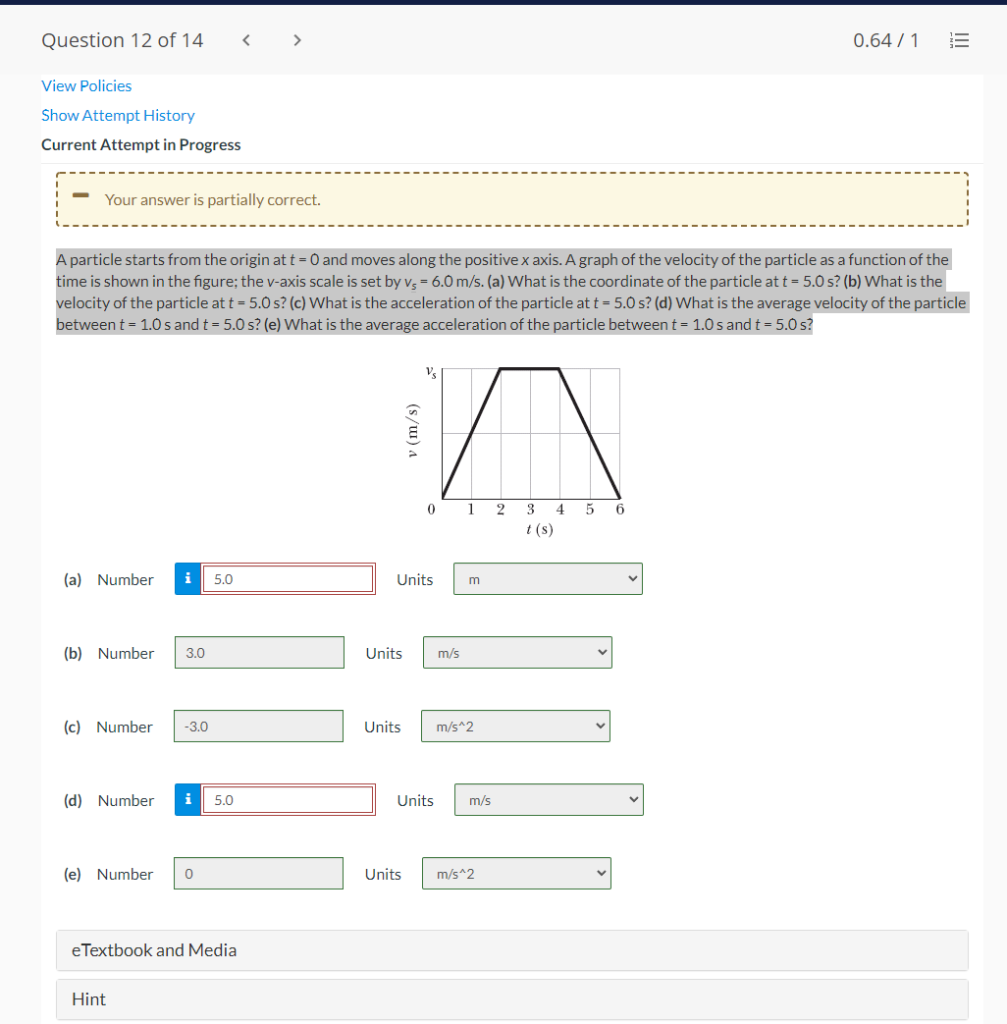This screenshot has height=1024, width=1007.
Task: Click the number field for part (a)
Action: click(288, 579)
